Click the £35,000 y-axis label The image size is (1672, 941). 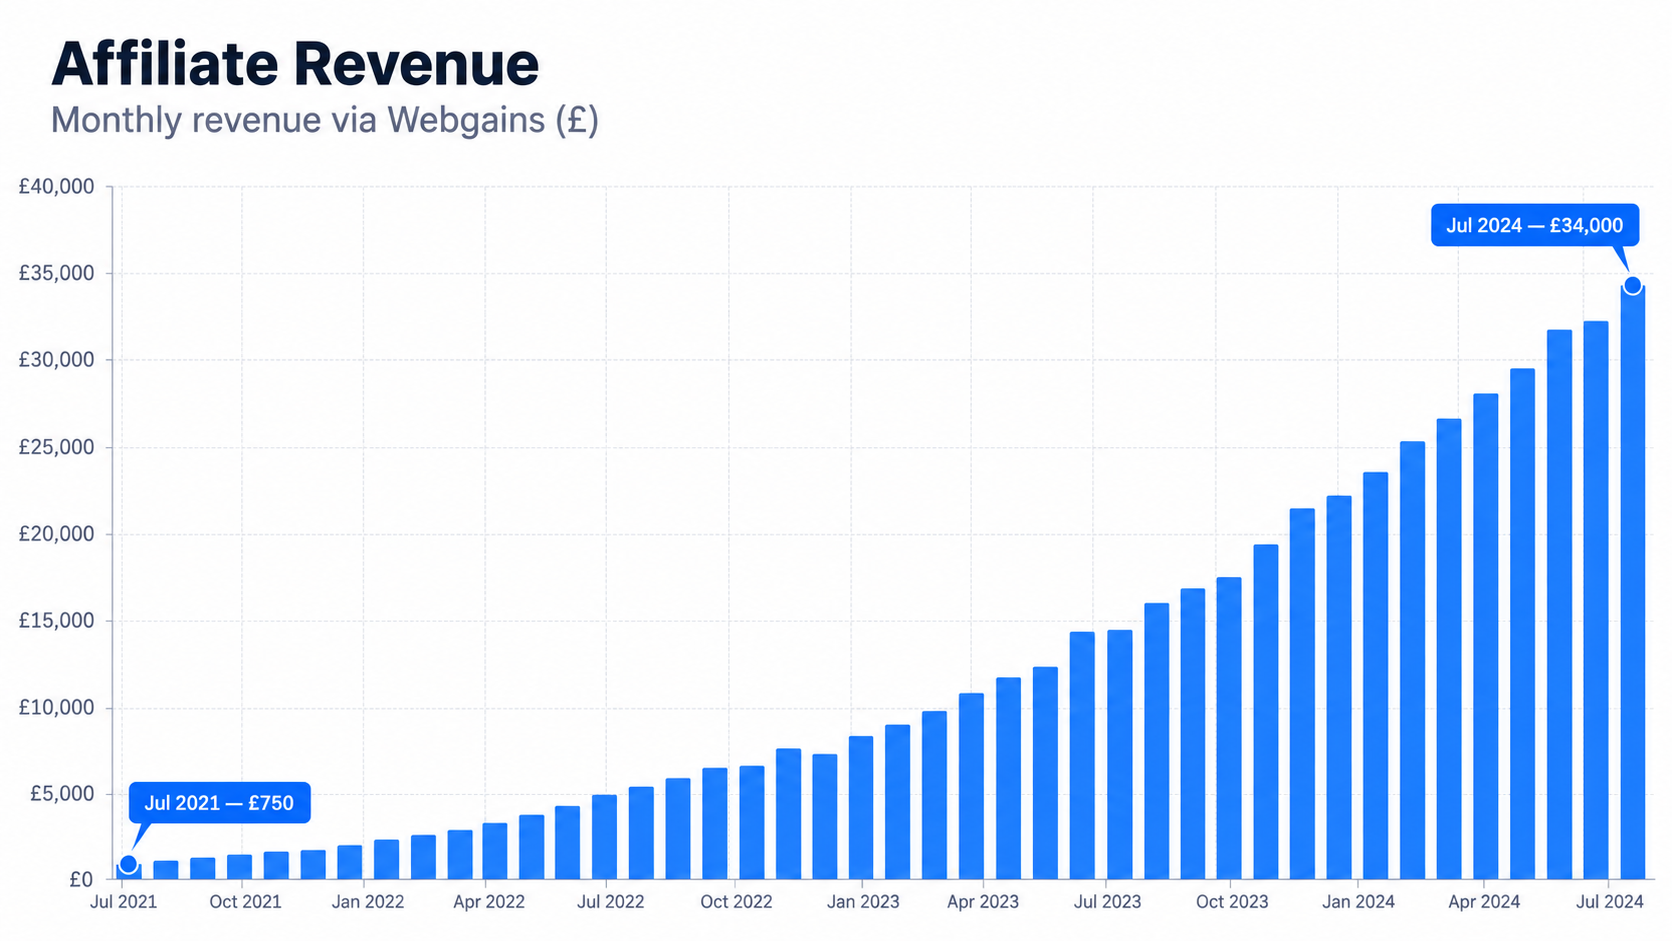(57, 273)
